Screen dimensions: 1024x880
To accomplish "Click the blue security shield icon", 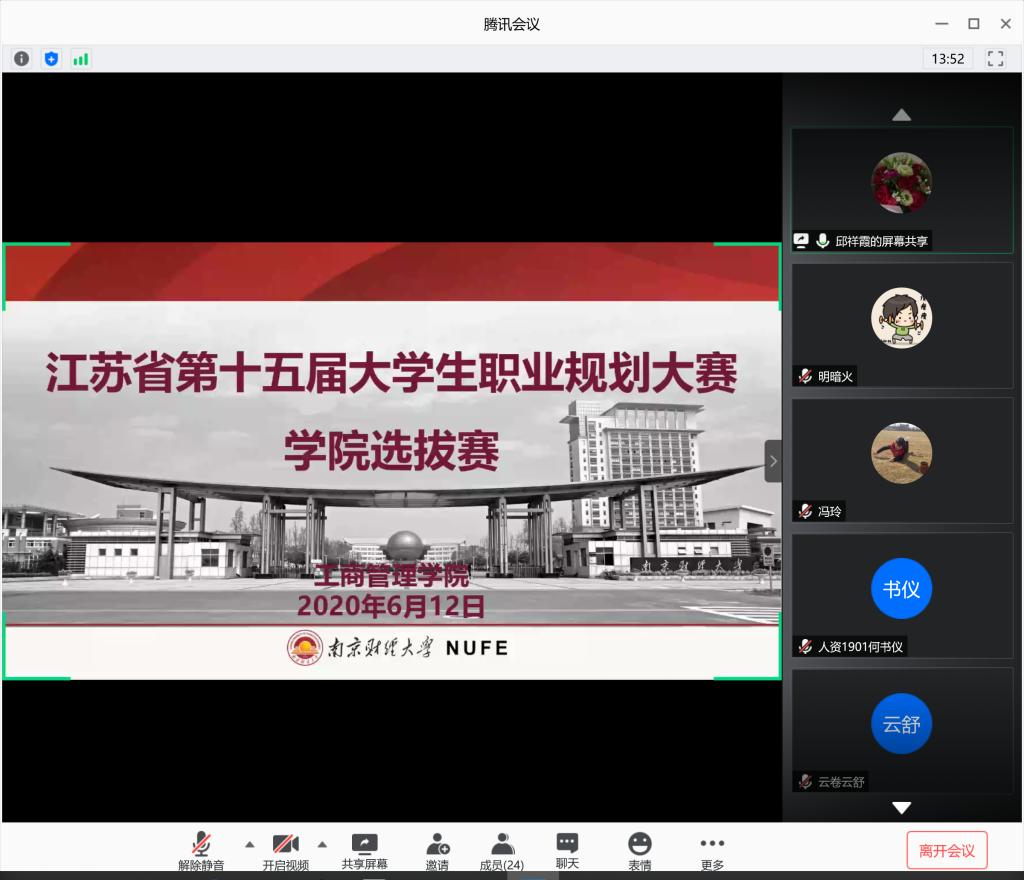I will pyautogui.click(x=51, y=59).
